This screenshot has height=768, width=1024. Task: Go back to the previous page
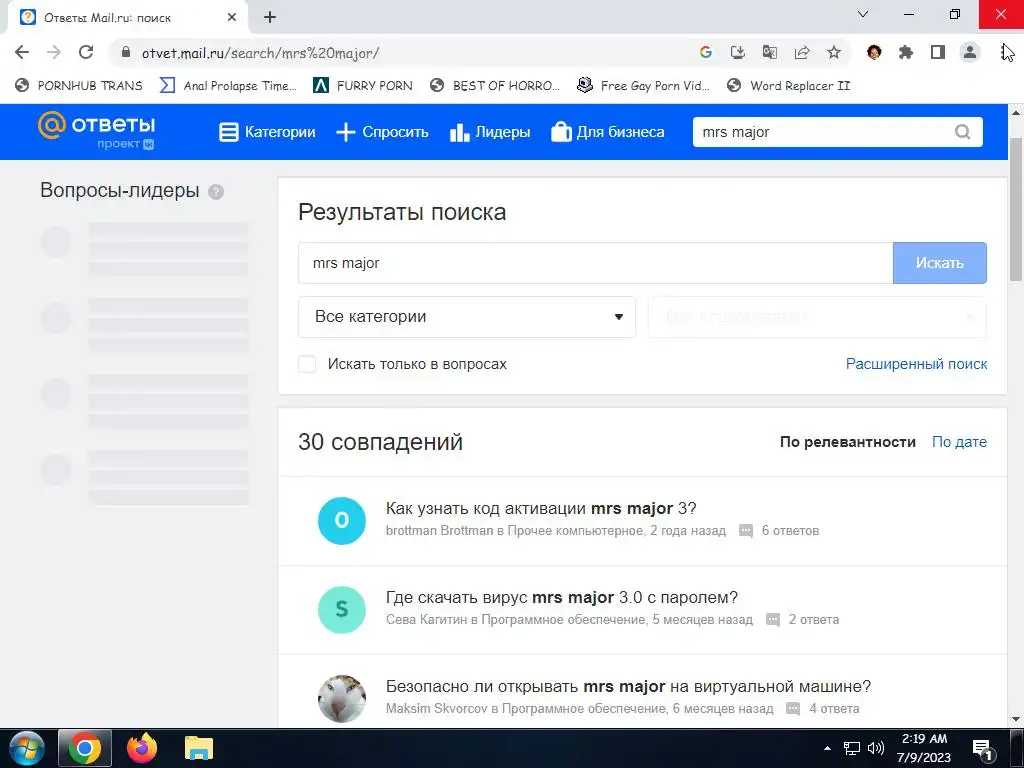point(22,52)
